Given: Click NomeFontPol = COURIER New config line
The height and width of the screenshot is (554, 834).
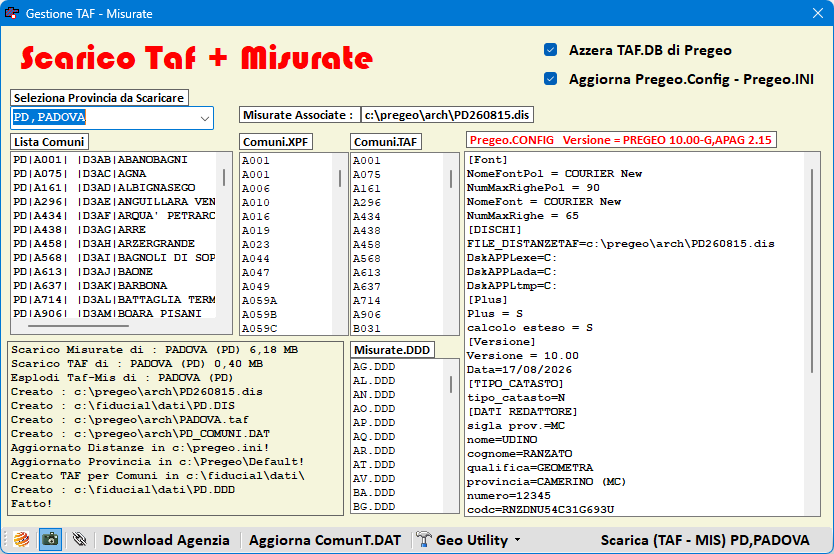Looking at the screenshot, I should pos(555,174).
